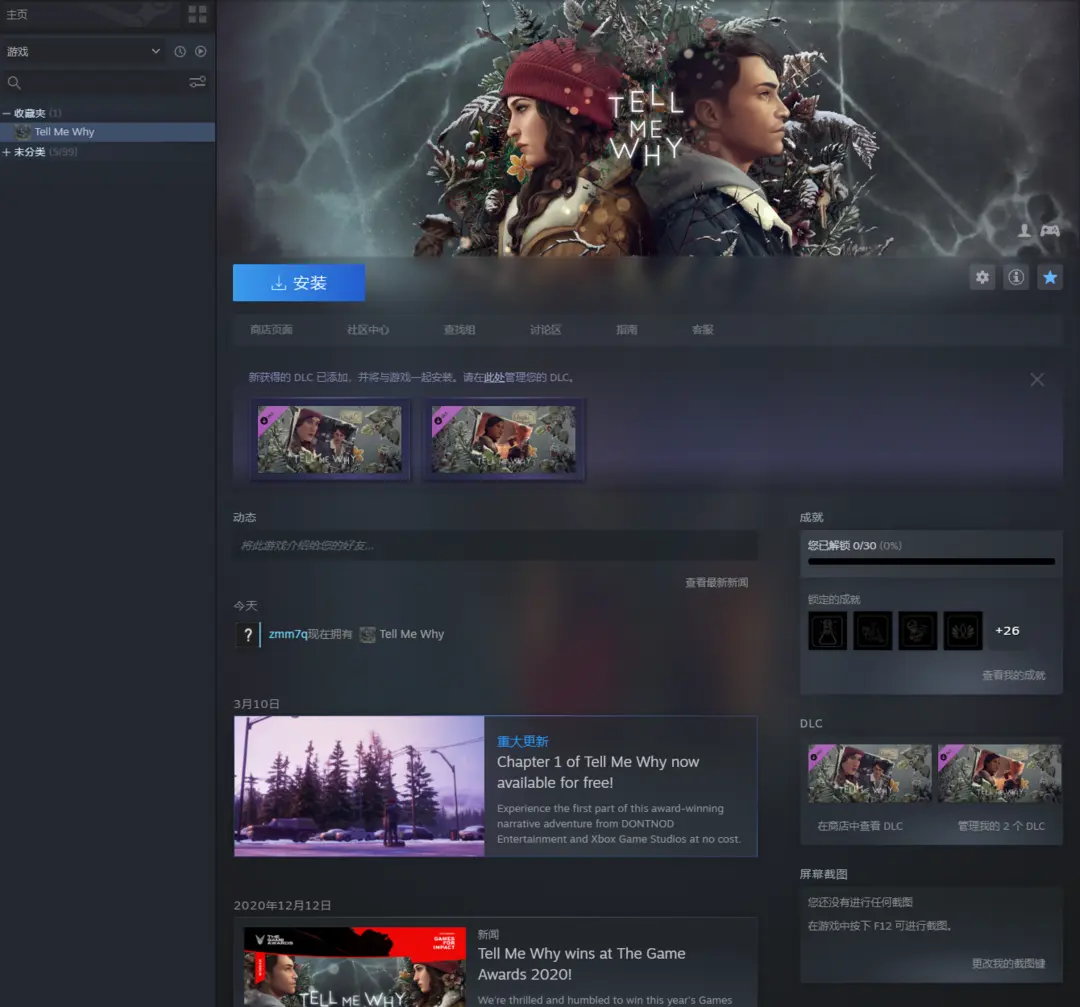Click the recent activity clock icon
This screenshot has width=1080, height=1007.
point(180,52)
